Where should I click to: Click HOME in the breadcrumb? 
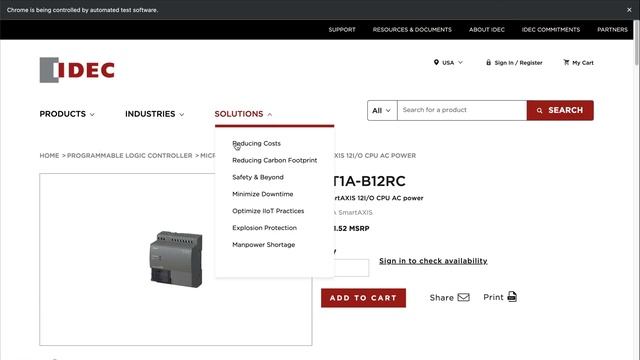(49, 156)
